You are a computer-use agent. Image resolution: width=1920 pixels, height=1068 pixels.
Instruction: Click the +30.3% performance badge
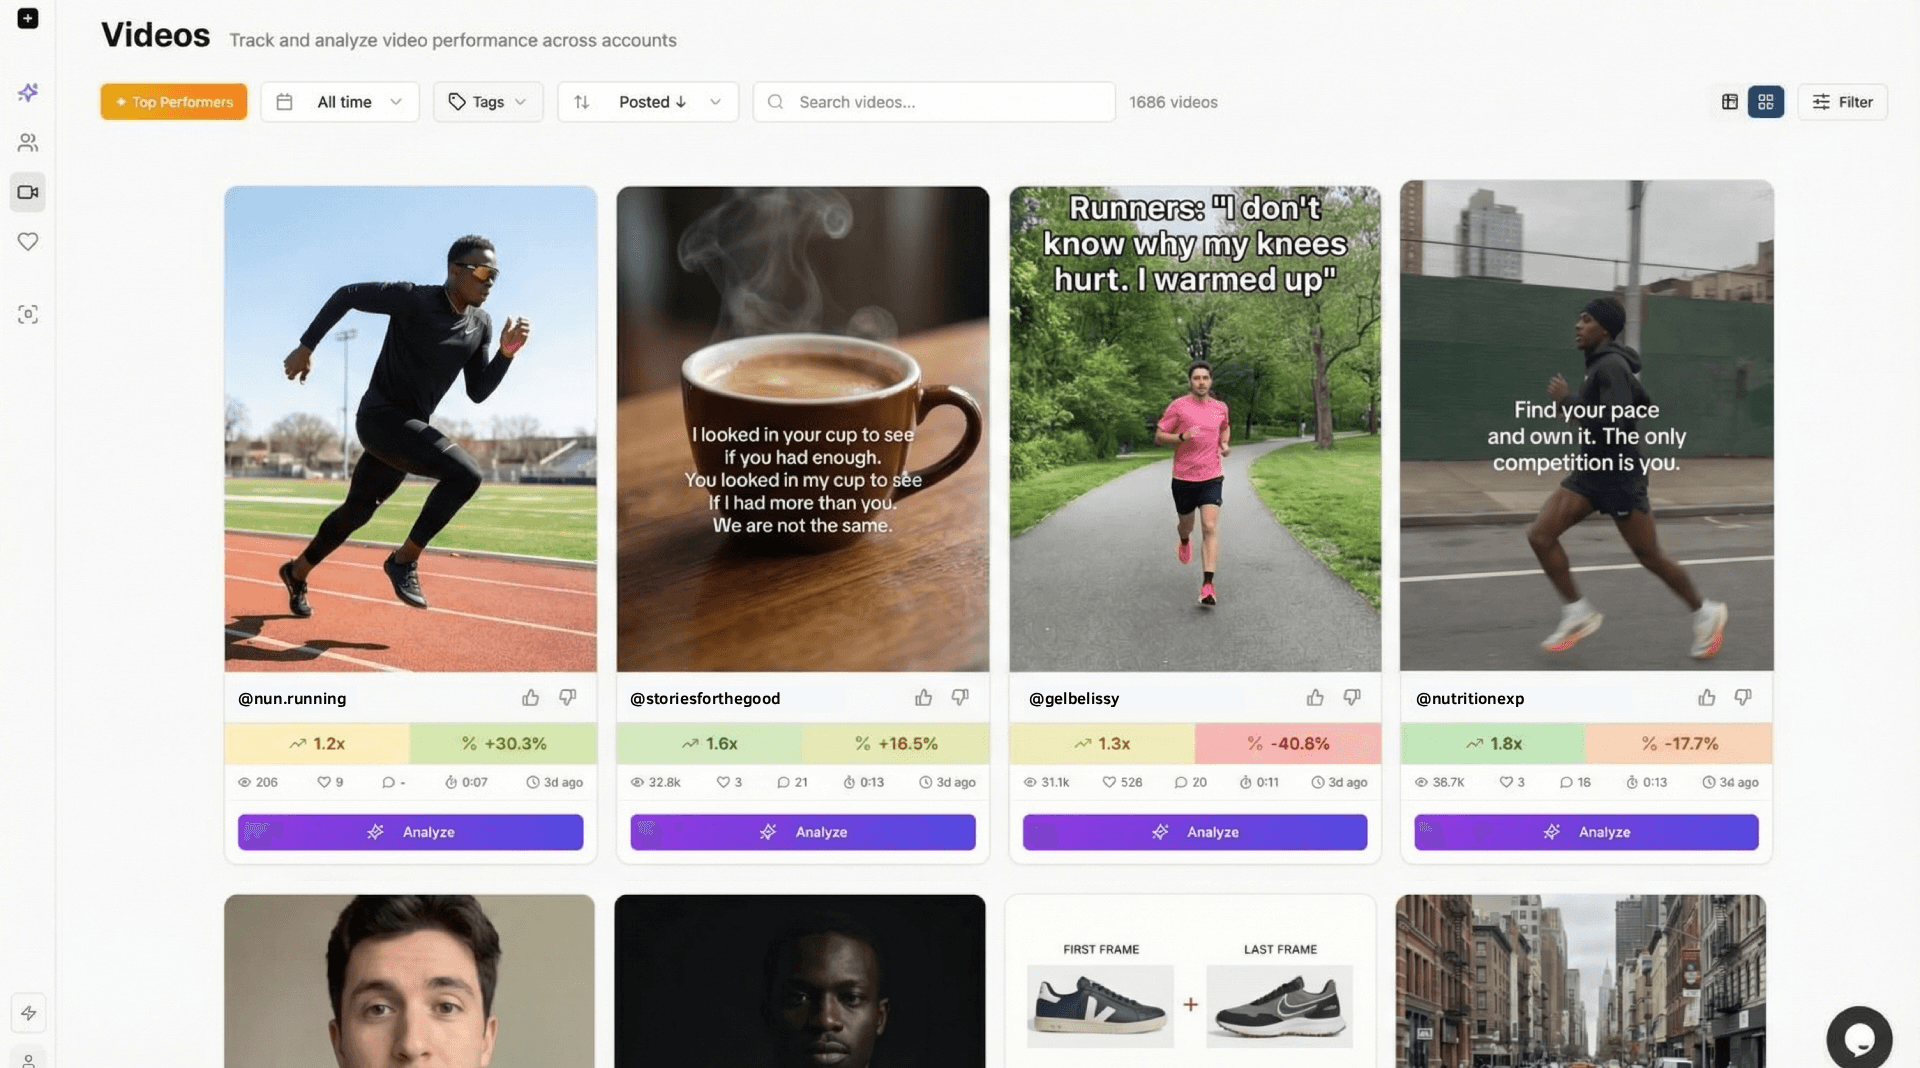pyautogui.click(x=504, y=743)
